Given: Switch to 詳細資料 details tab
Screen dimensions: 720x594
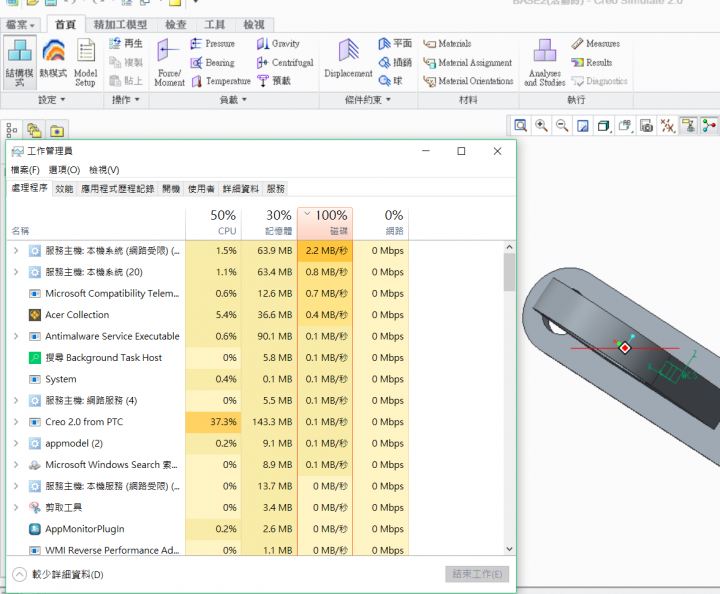Looking at the screenshot, I should point(241,189).
